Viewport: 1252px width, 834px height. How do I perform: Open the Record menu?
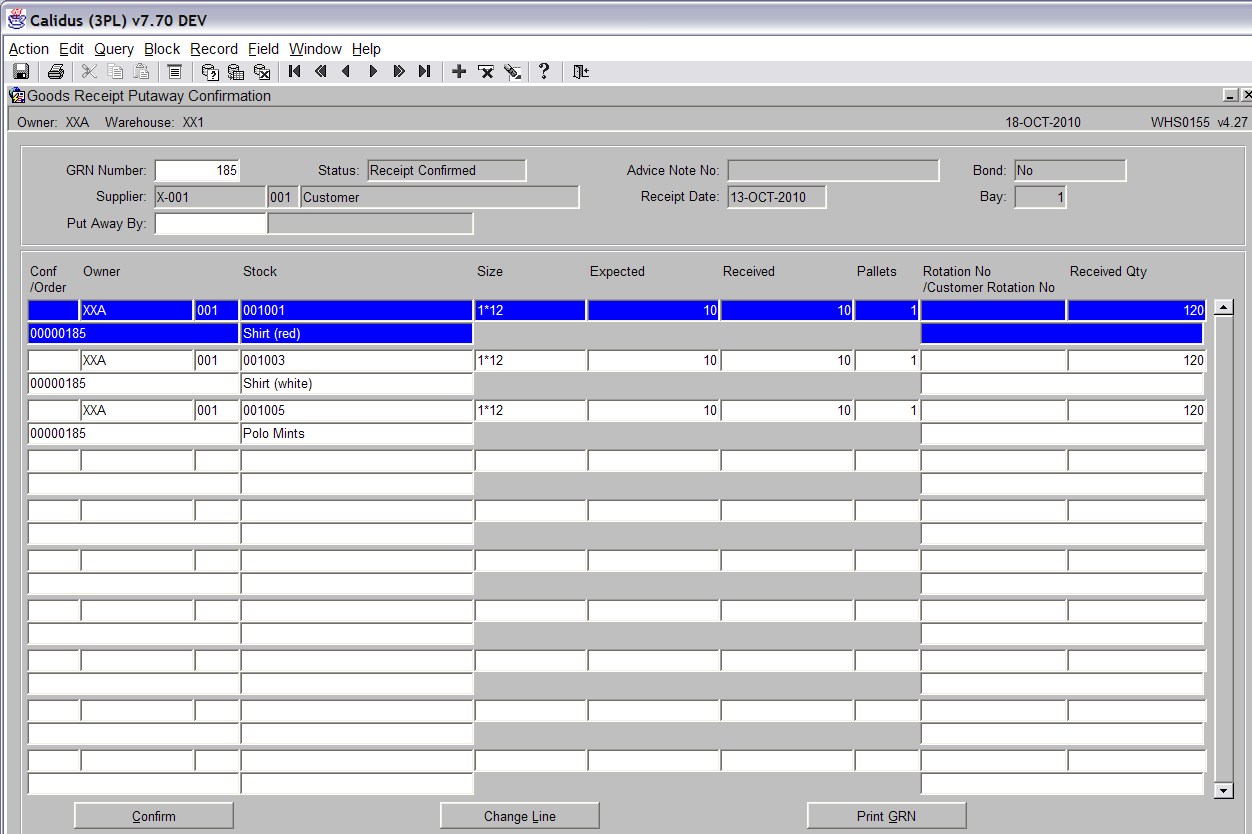tap(214, 48)
